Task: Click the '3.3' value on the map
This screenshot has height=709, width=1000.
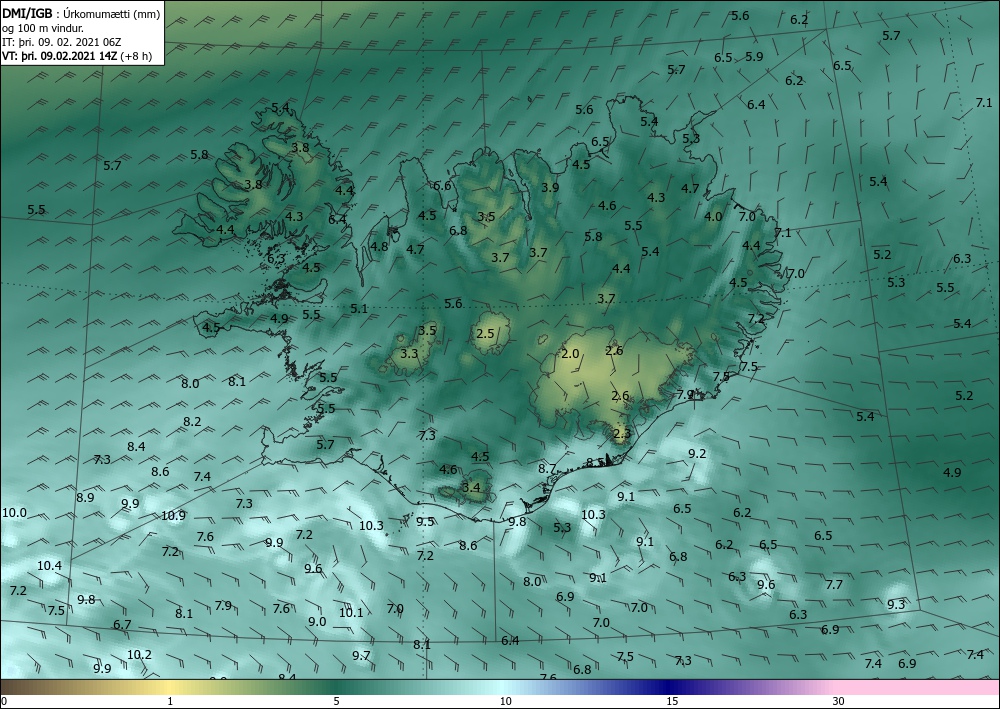Action: [x=409, y=353]
